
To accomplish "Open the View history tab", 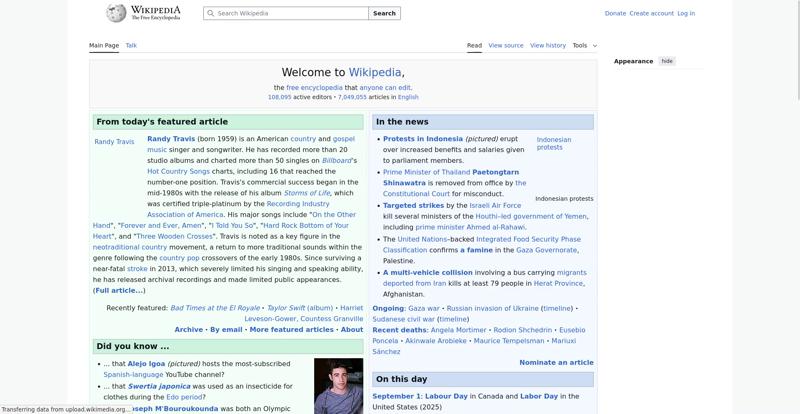I will (548, 45).
